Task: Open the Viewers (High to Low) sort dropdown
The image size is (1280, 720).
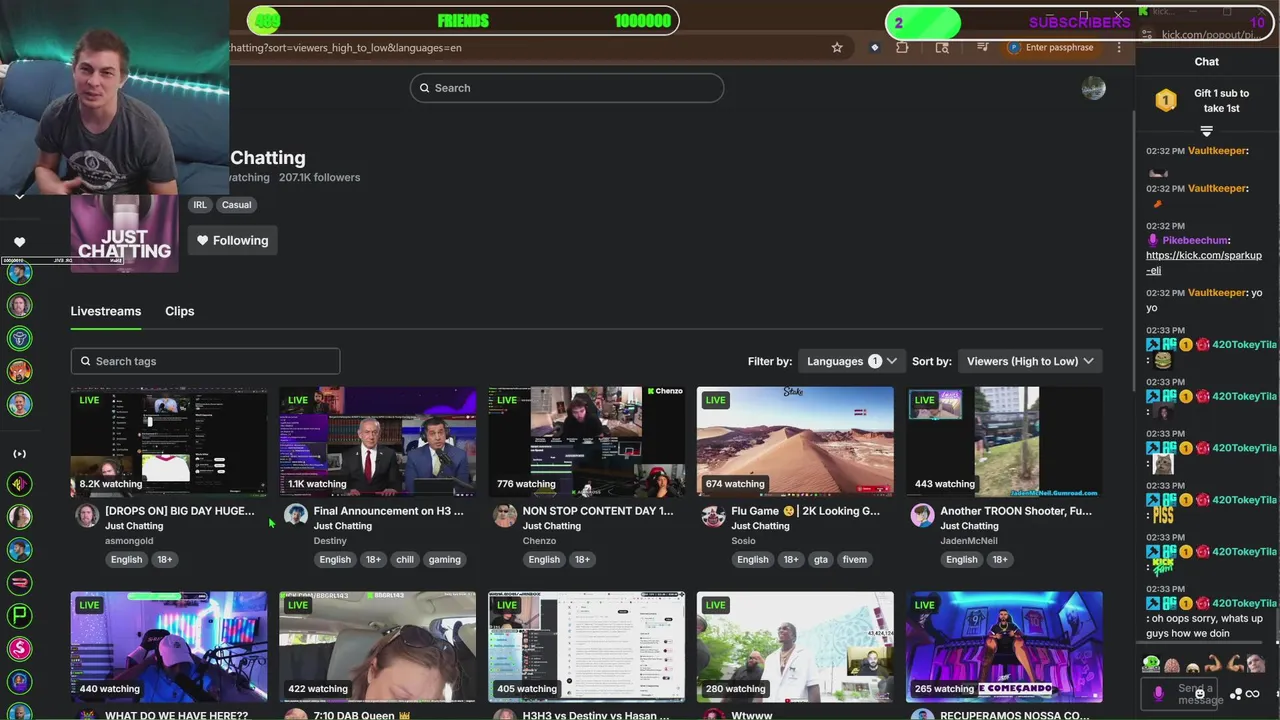Action: pyautogui.click(x=1030, y=361)
